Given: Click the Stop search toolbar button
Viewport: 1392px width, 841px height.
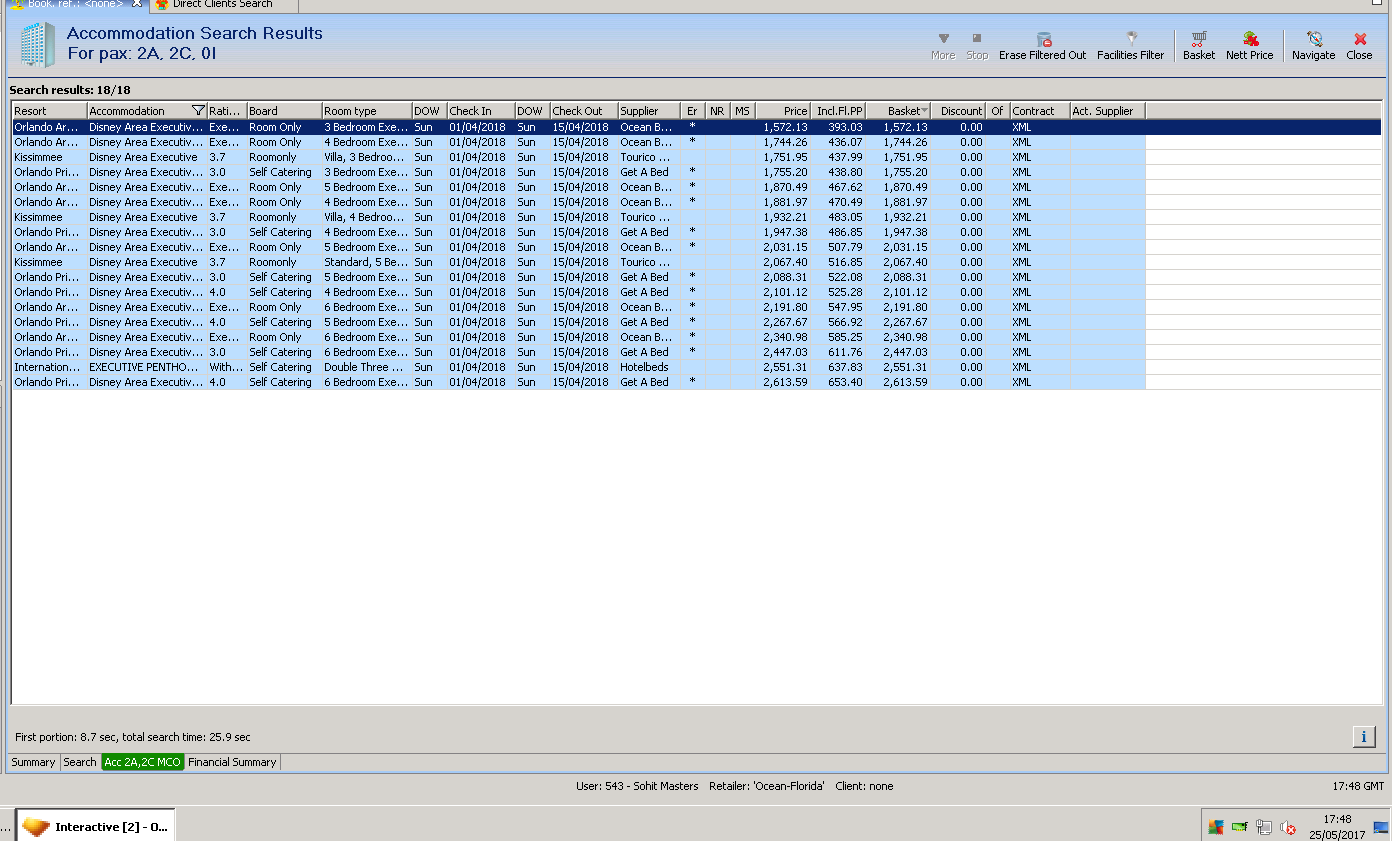Looking at the screenshot, I should pyautogui.click(x=977, y=46).
